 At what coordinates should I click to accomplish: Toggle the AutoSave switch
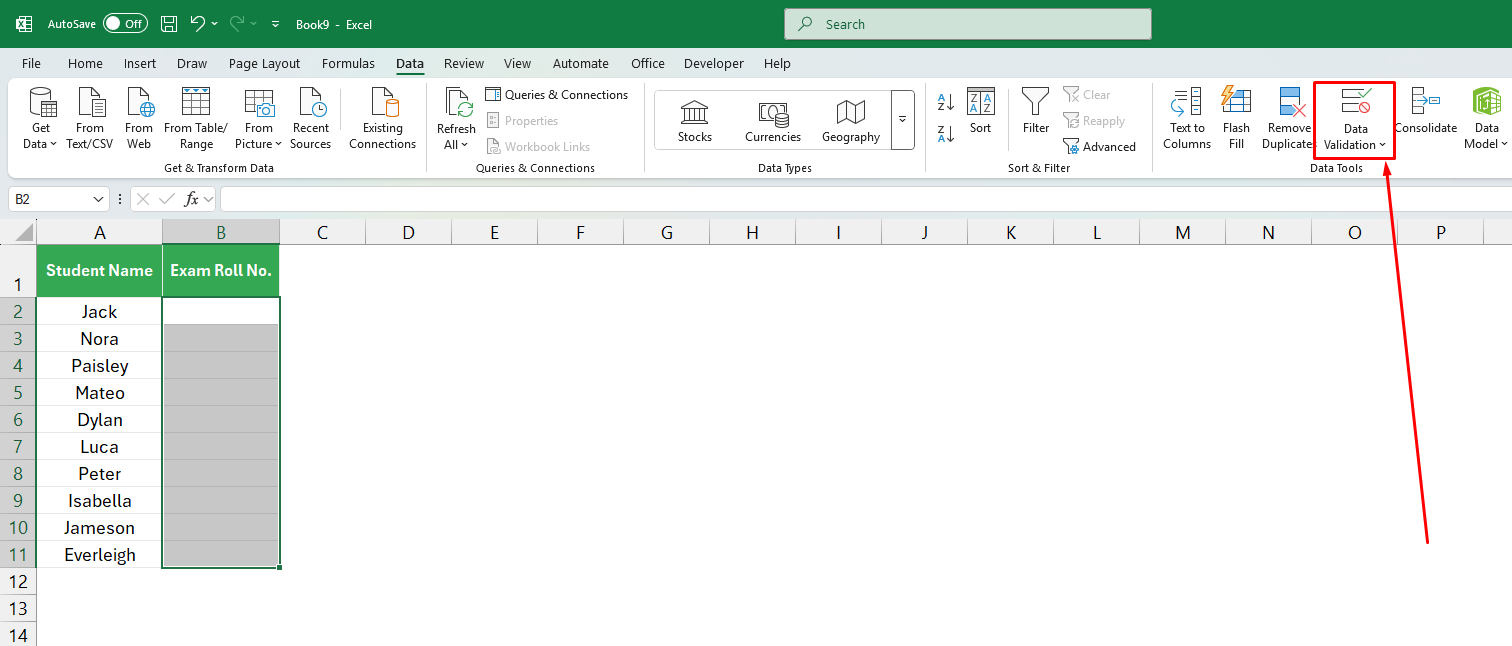[125, 24]
